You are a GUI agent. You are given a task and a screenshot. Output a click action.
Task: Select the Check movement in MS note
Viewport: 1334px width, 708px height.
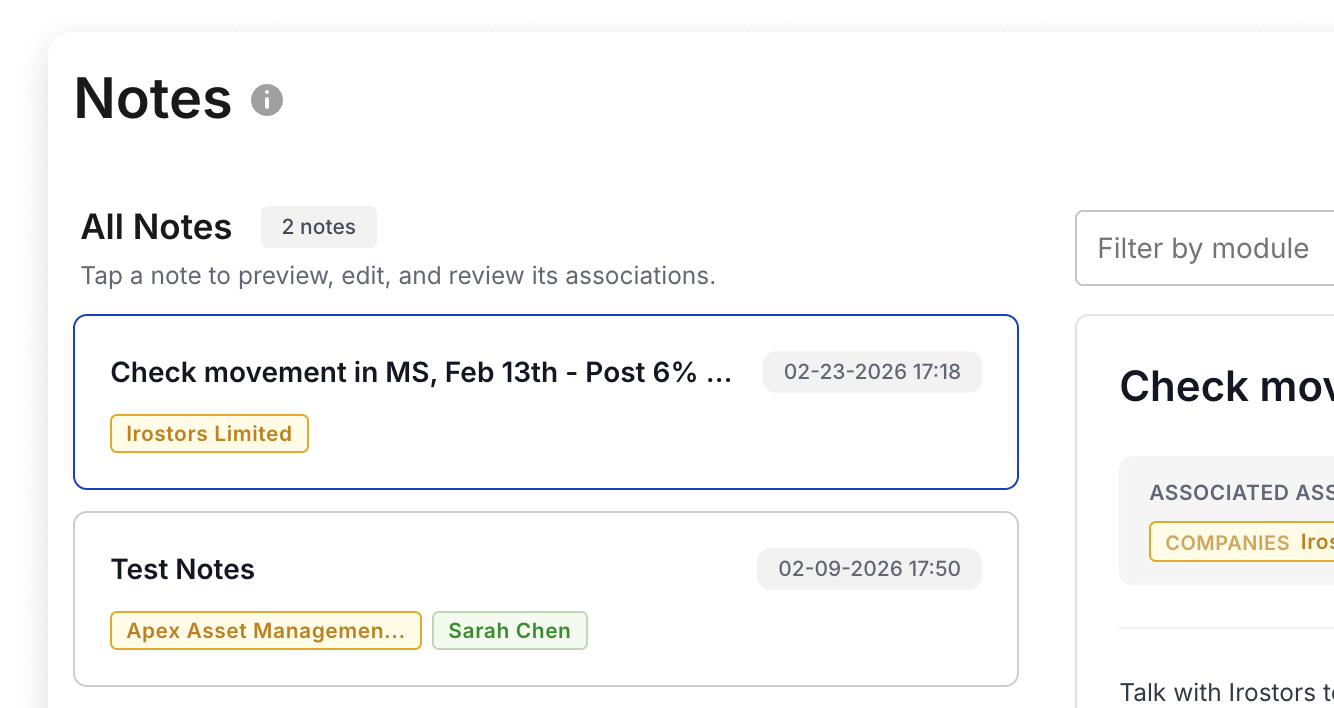click(546, 402)
